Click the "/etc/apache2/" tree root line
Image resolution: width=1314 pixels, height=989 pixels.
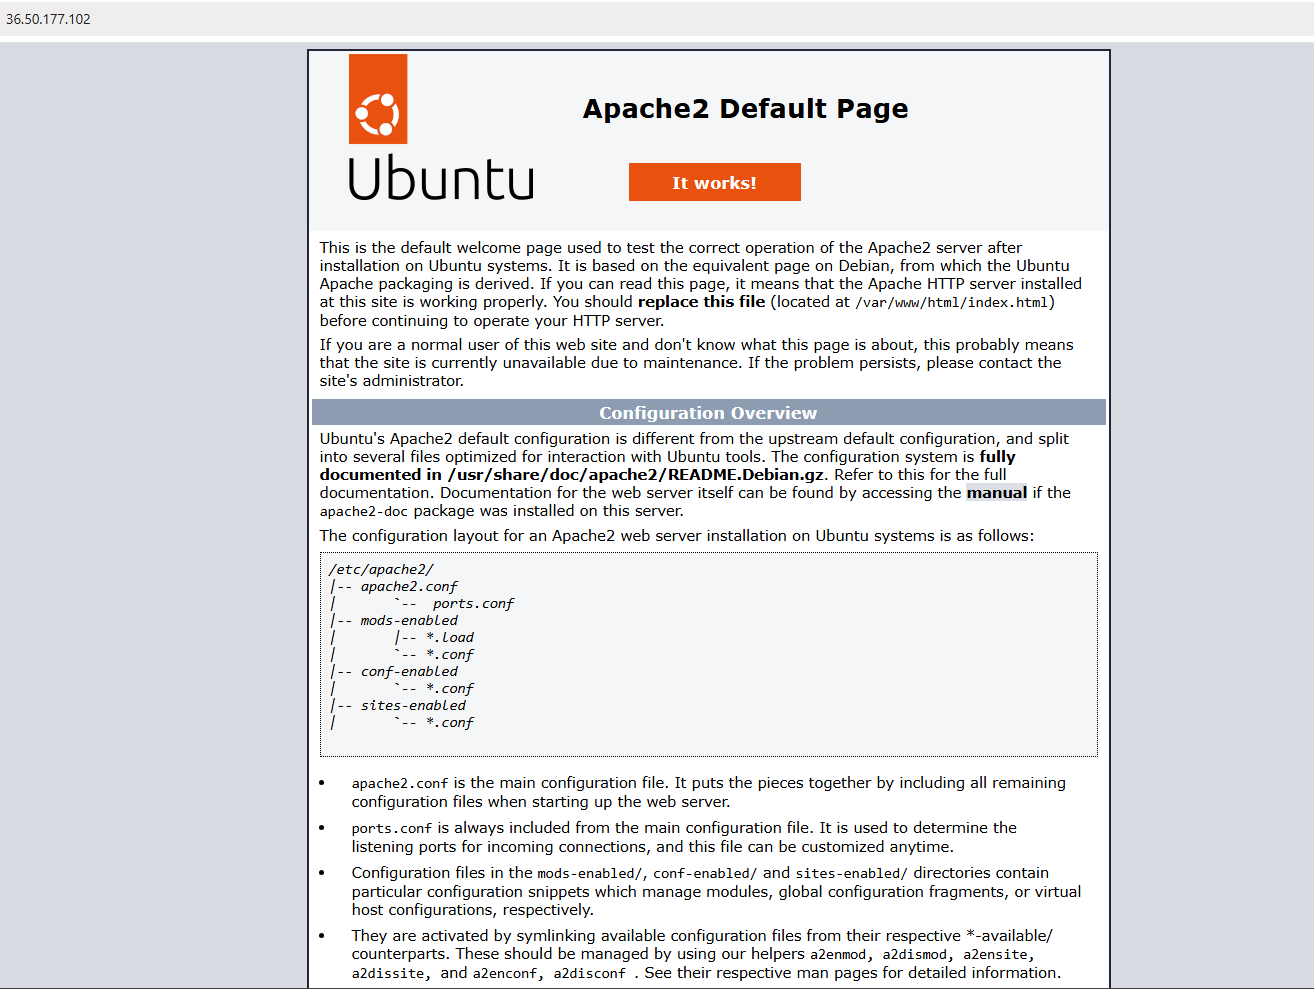click(381, 569)
